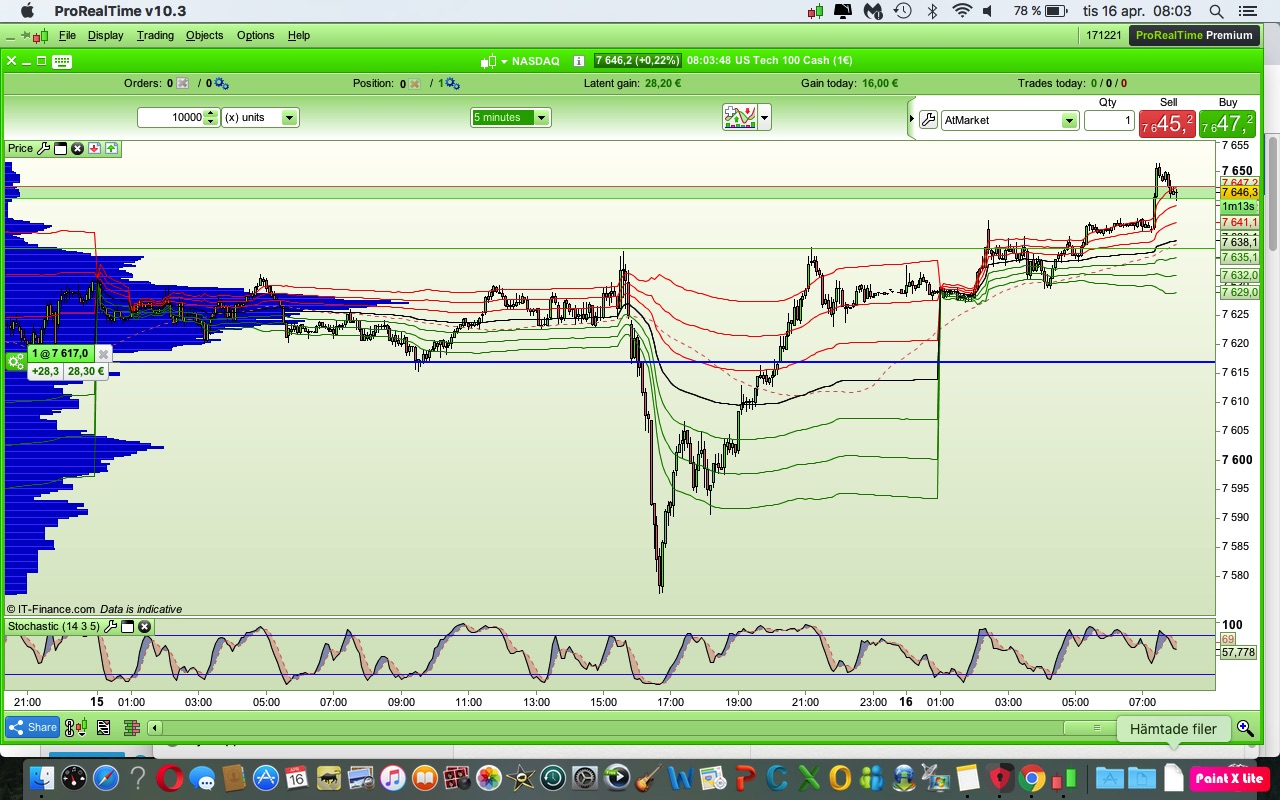Open order settings gears next to Orders

coord(221,84)
